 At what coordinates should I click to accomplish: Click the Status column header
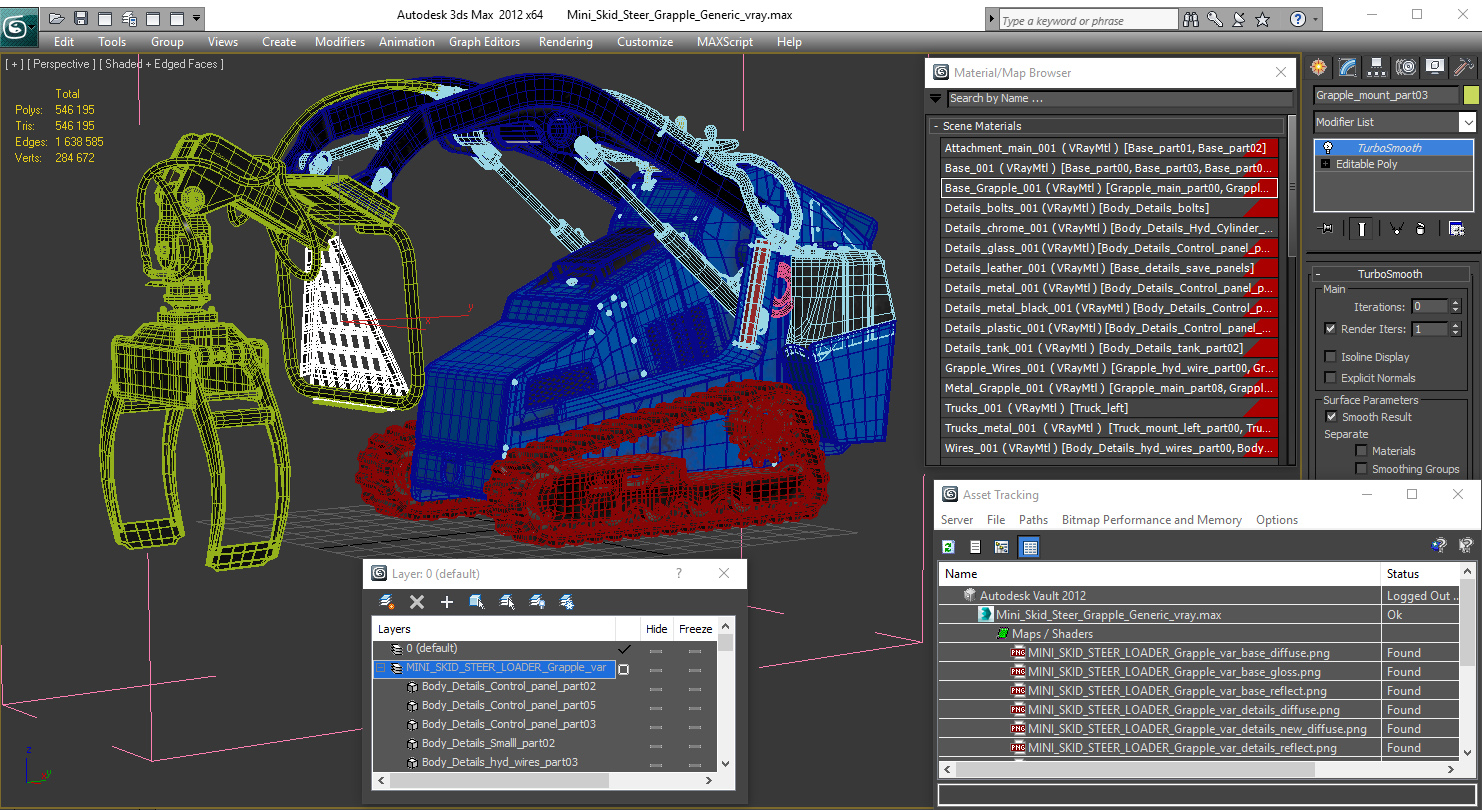tap(1419, 574)
